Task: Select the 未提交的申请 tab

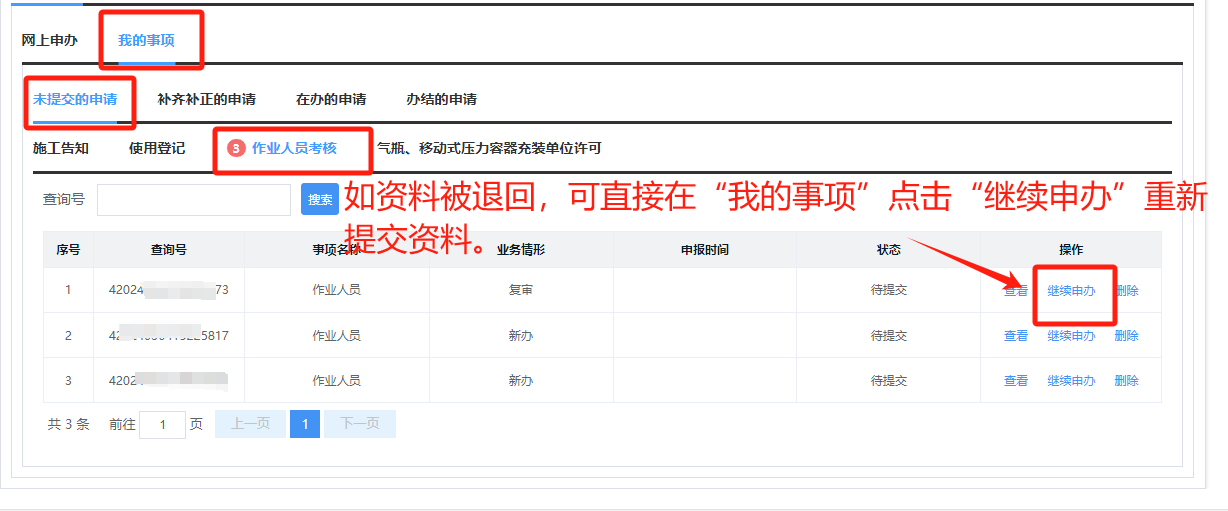Action: [x=75, y=99]
